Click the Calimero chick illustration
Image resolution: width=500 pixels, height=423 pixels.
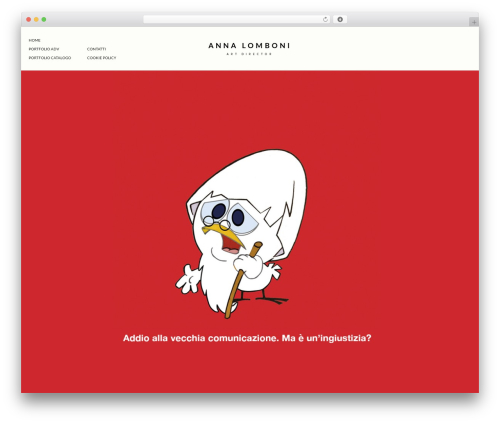coord(242,234)
